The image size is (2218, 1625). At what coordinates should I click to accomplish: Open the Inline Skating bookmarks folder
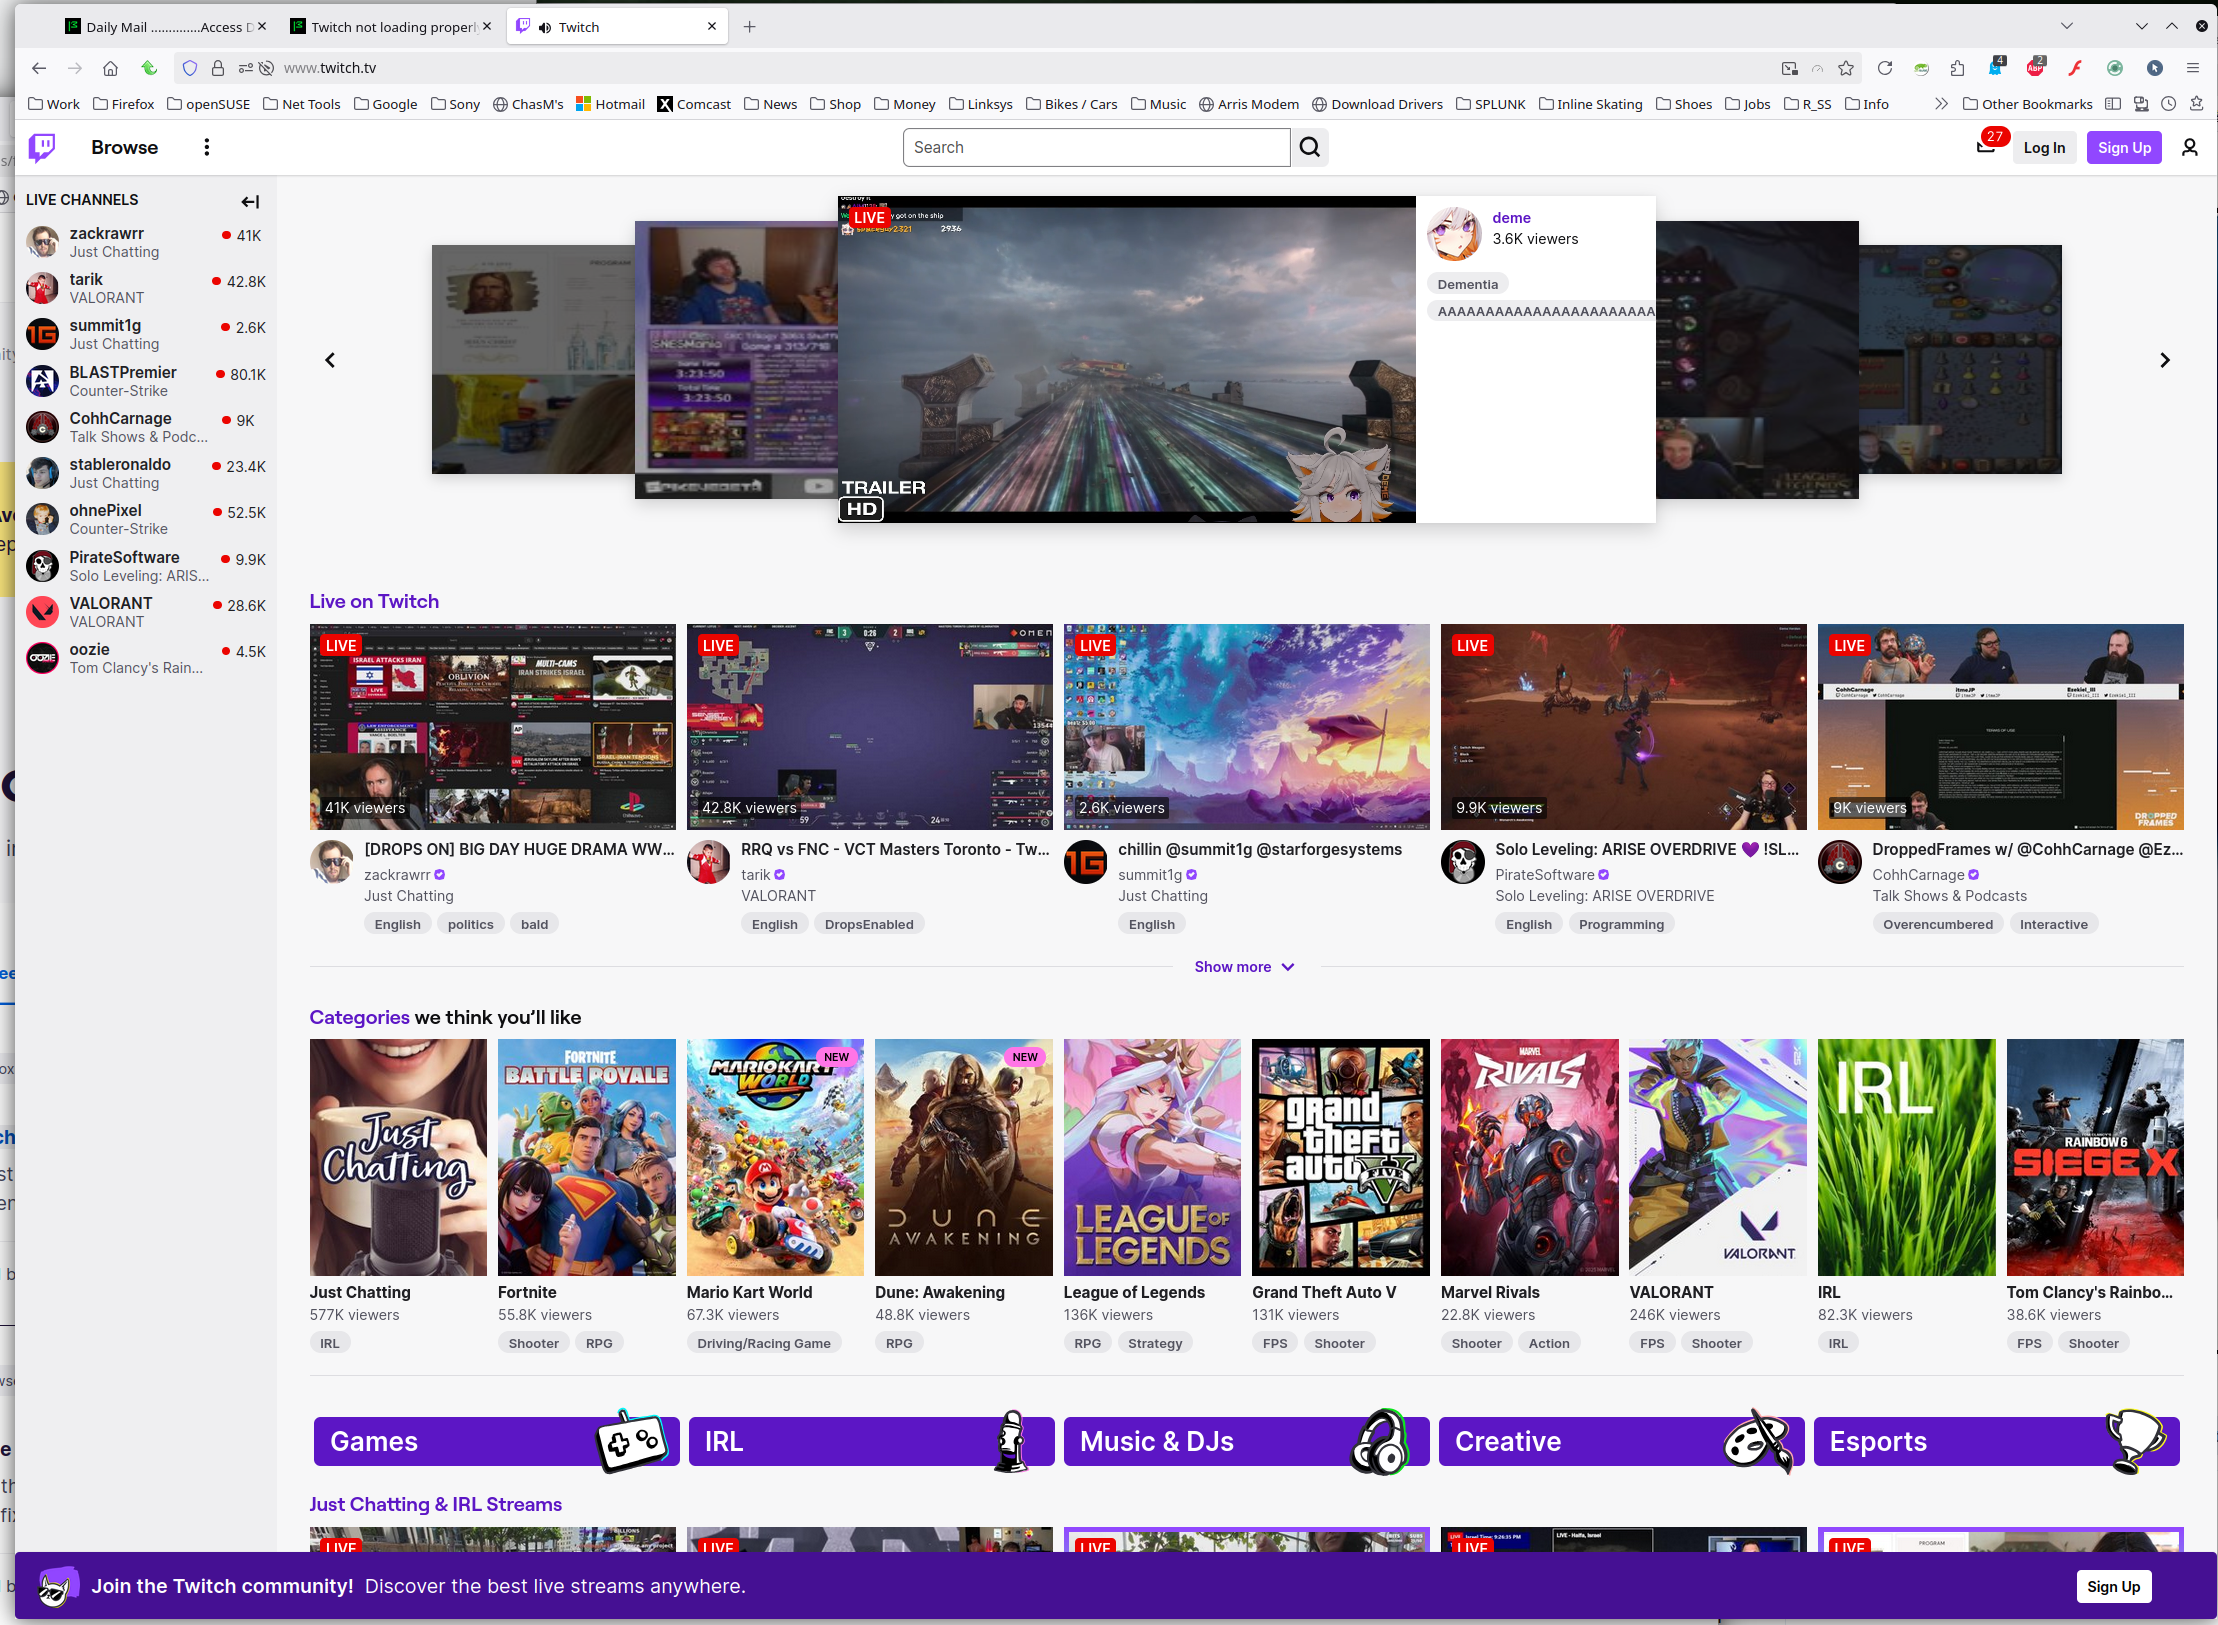coord(1590,104)
